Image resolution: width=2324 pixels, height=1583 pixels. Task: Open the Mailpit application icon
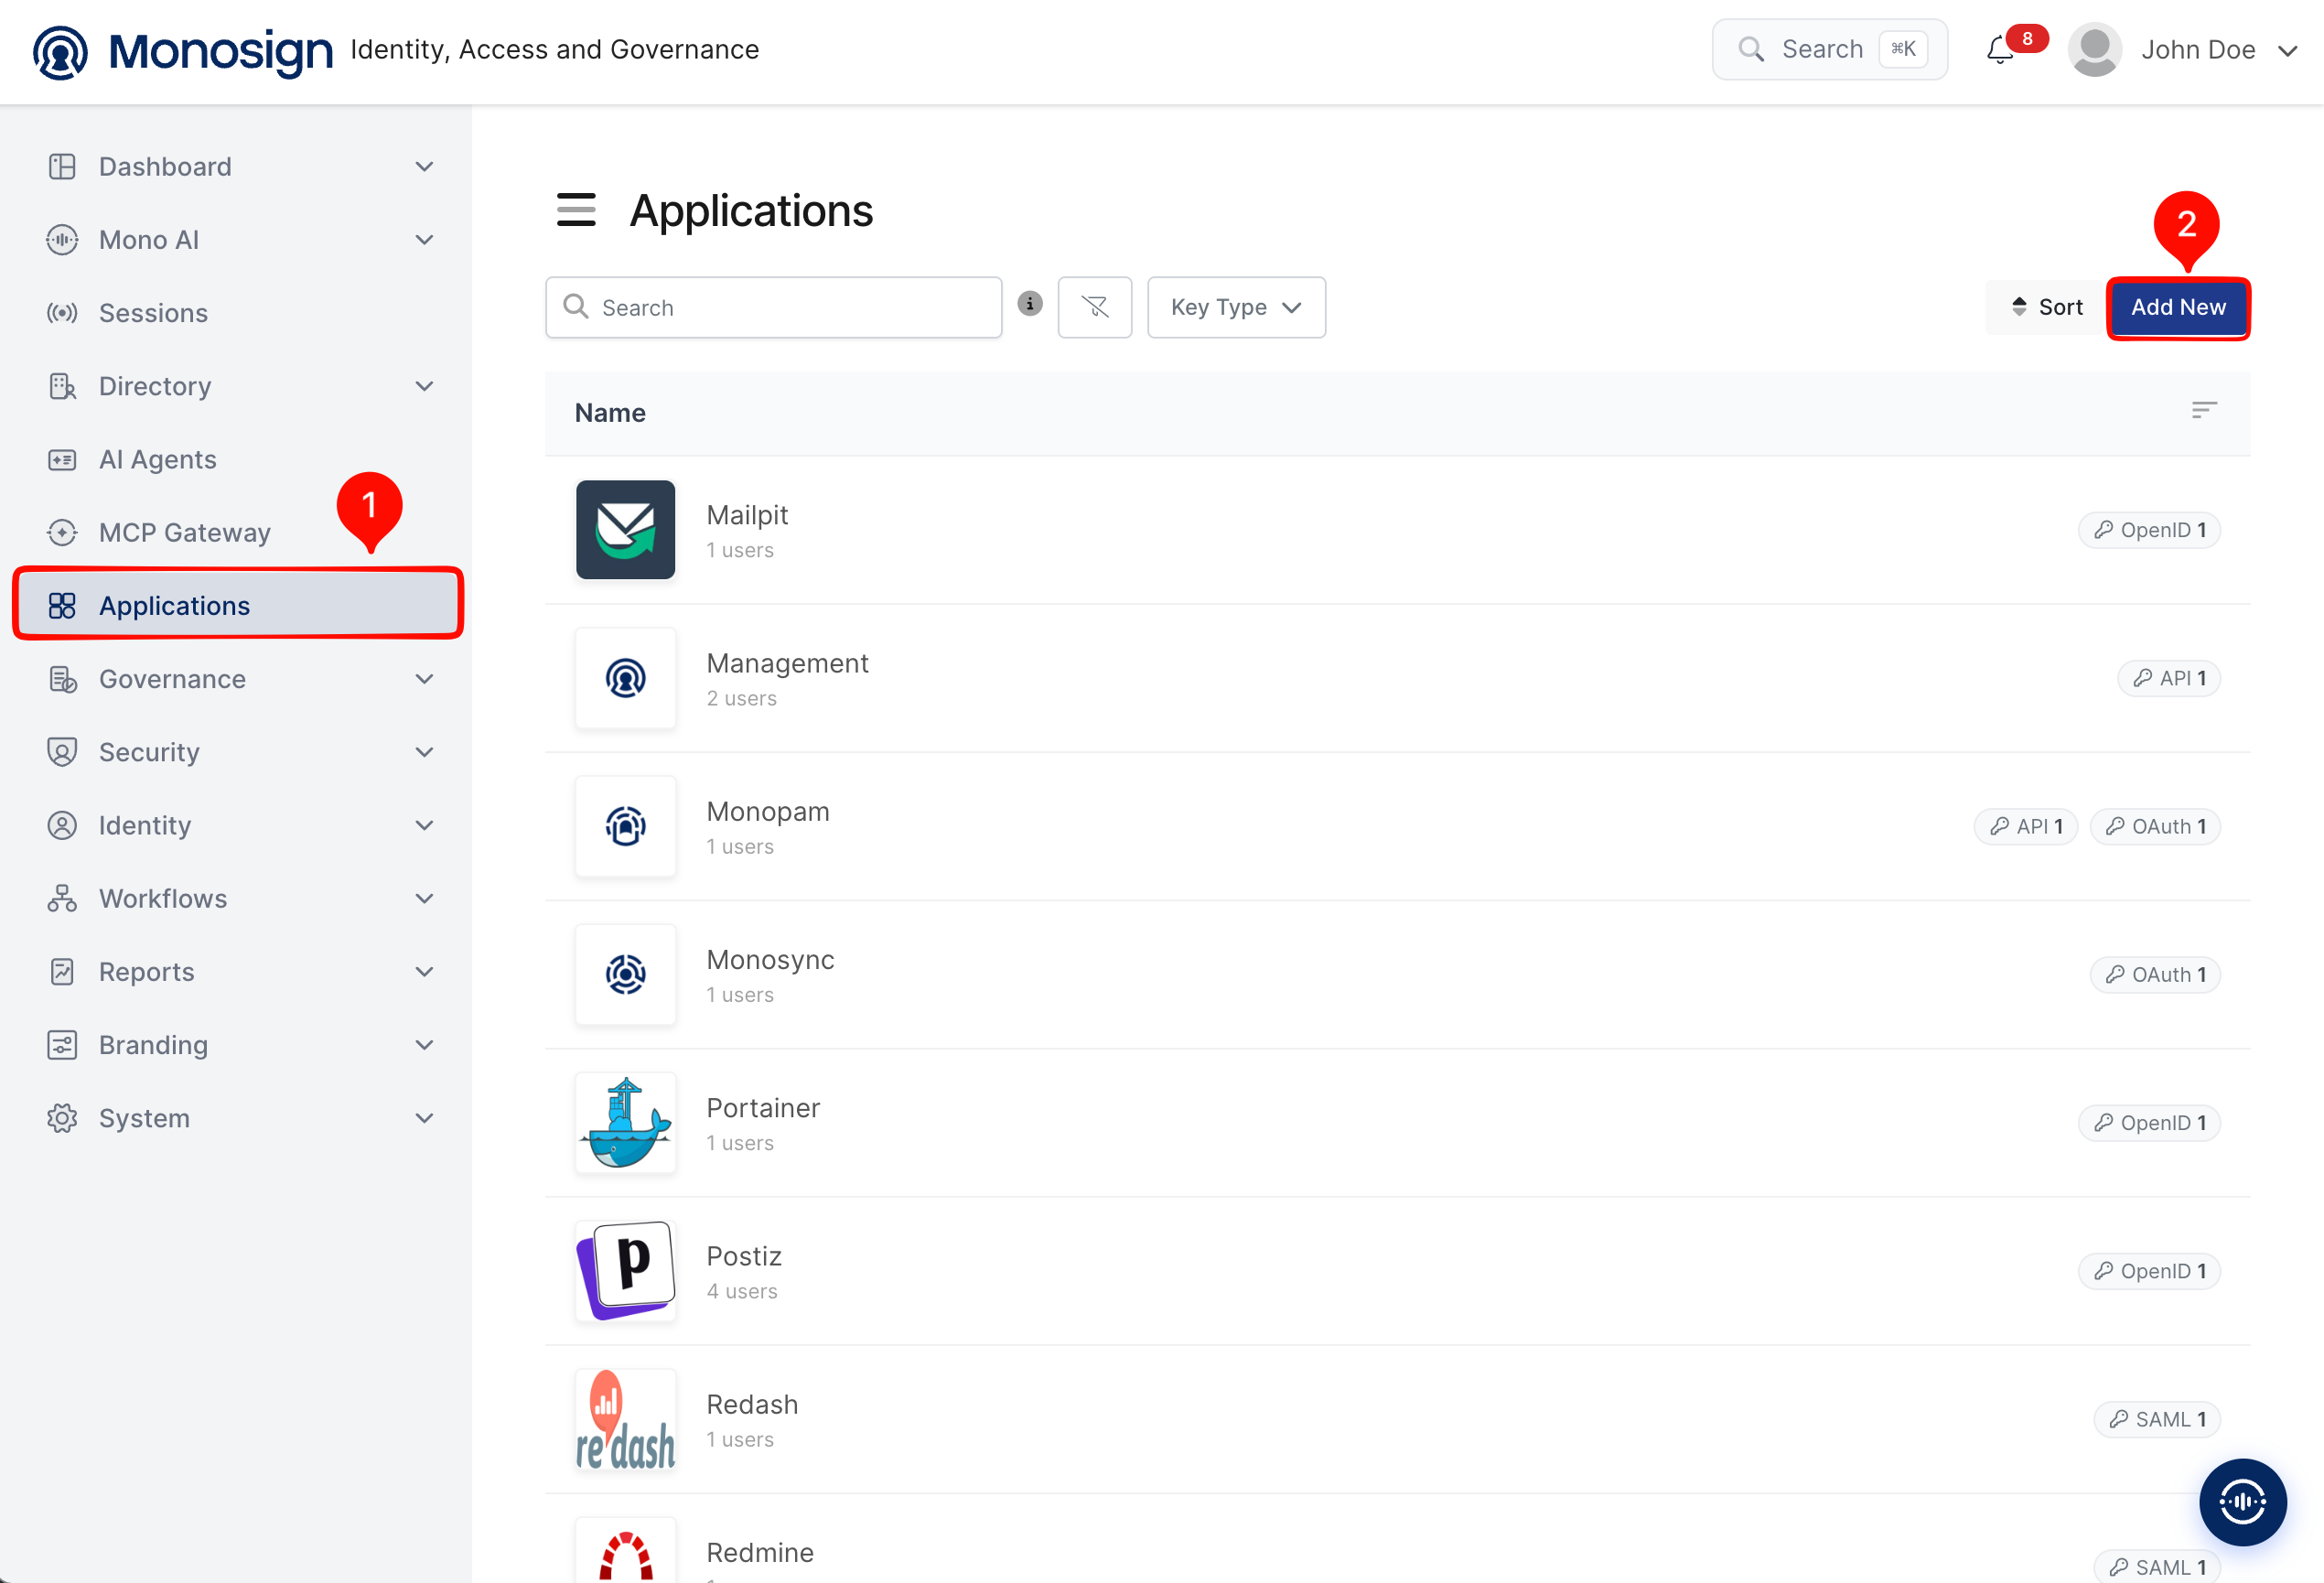tap(625, 529)
